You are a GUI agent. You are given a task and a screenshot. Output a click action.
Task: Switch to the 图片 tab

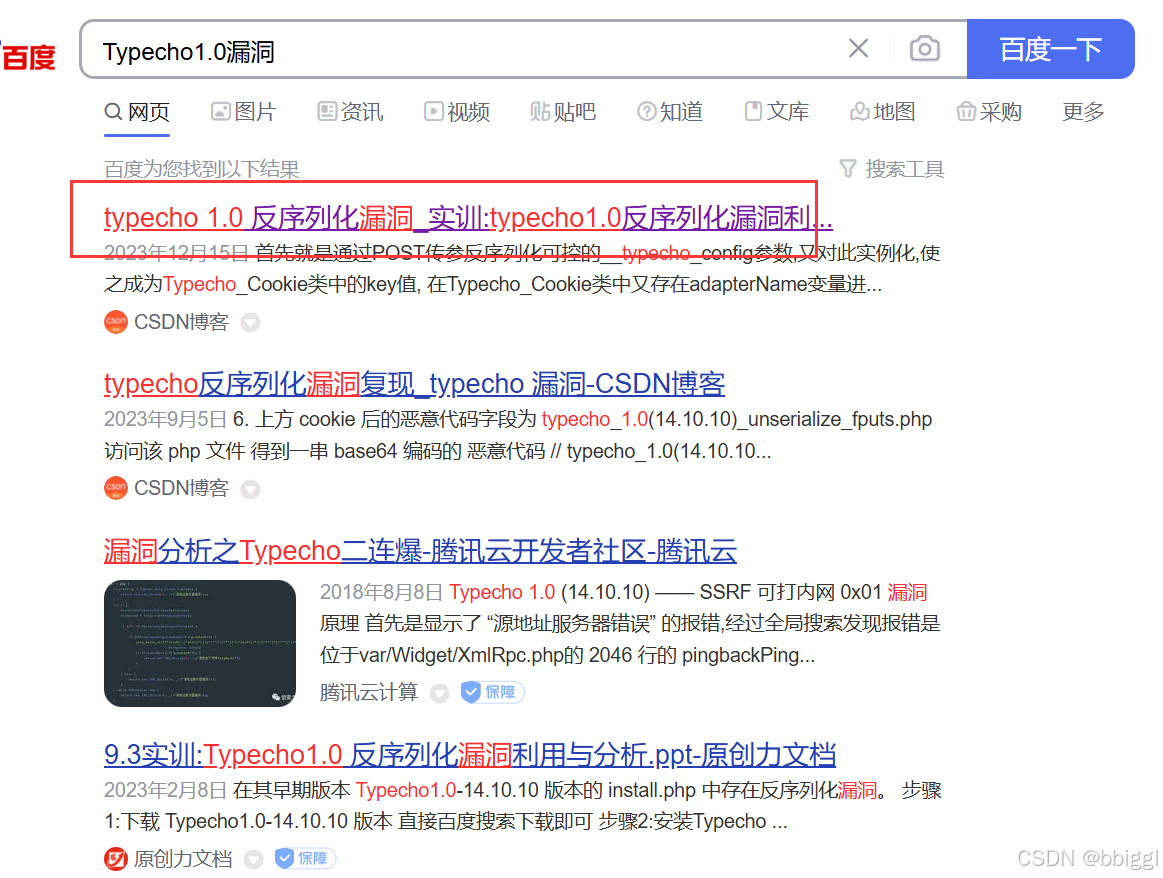pyautogui.click(x=243, y=112)
